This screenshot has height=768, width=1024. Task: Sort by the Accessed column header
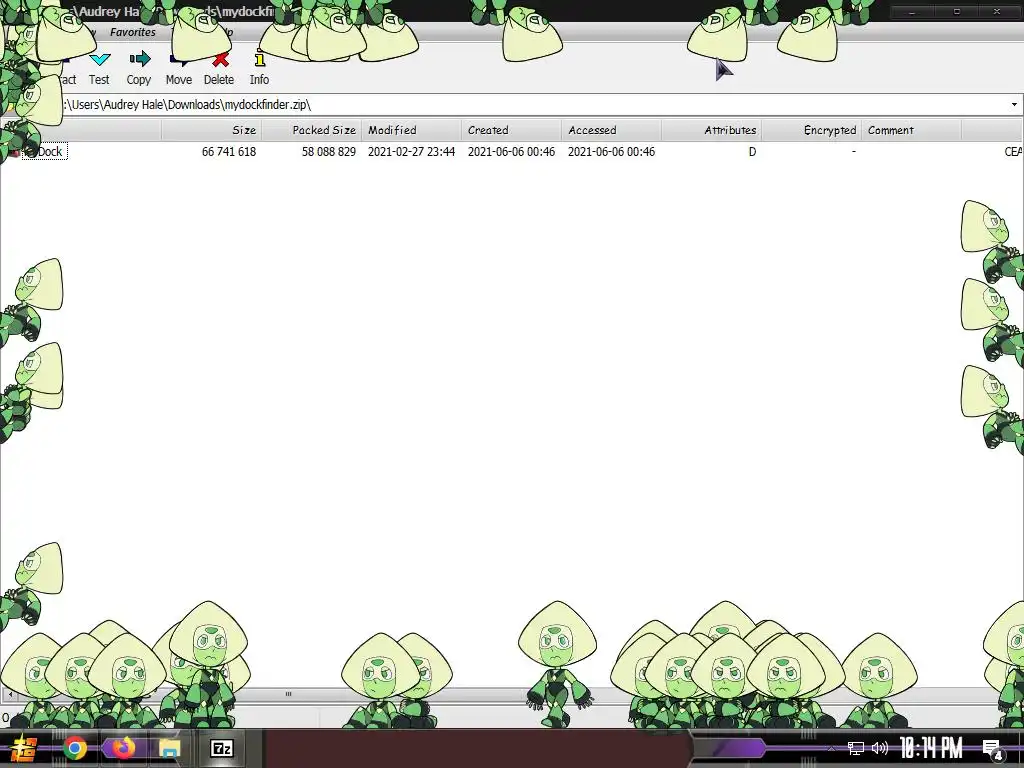click(x=611, y=130)
